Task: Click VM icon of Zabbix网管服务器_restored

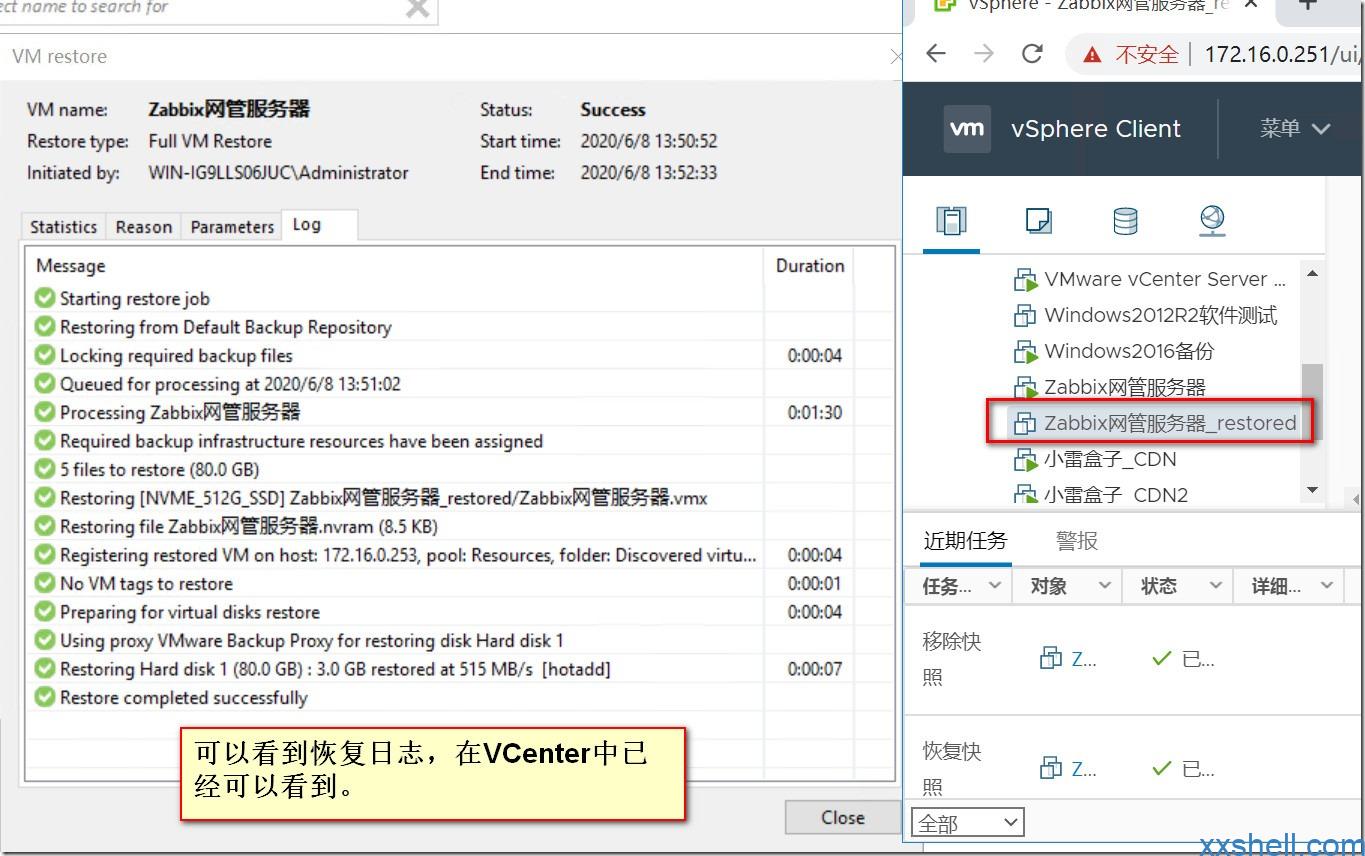Action: (1025, 424)
